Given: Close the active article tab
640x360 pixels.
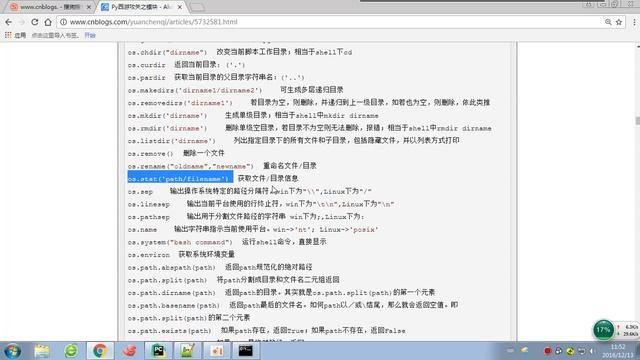Looking at the screenshot, I should 180,7.
